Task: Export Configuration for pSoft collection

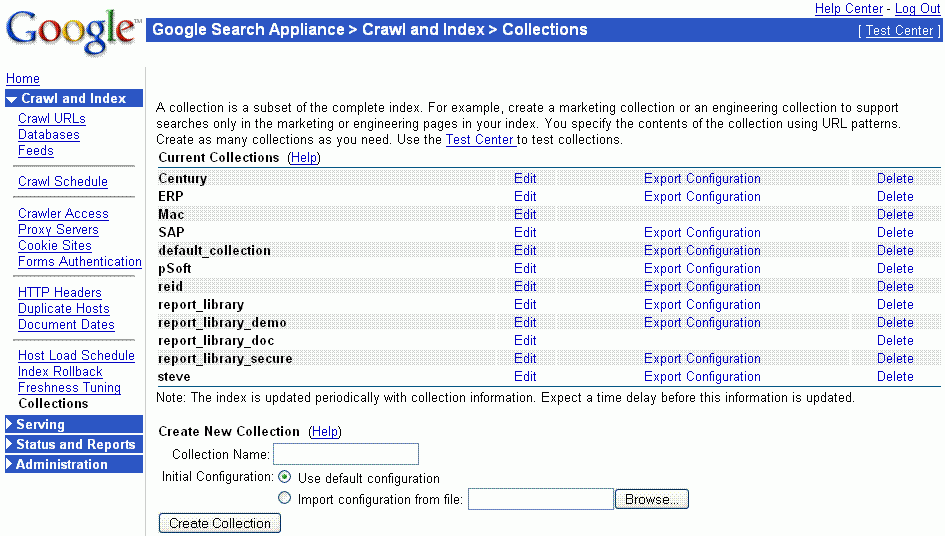Action: [702, 269]
